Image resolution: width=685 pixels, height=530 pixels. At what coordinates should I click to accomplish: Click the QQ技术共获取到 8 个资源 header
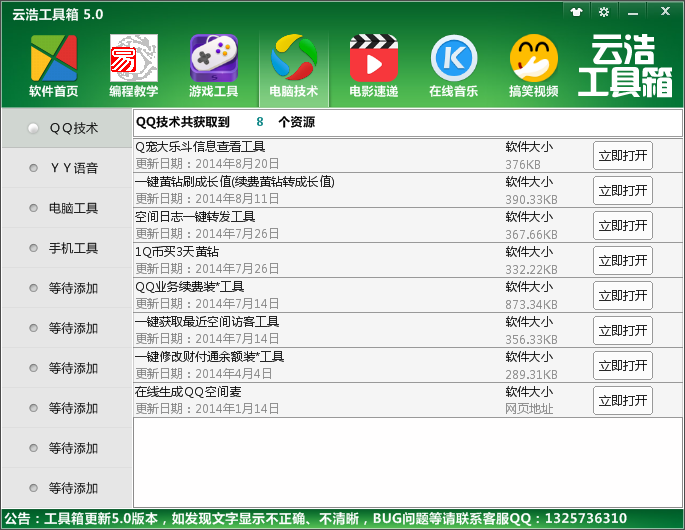pyautogui.click(x=225, y=122)
